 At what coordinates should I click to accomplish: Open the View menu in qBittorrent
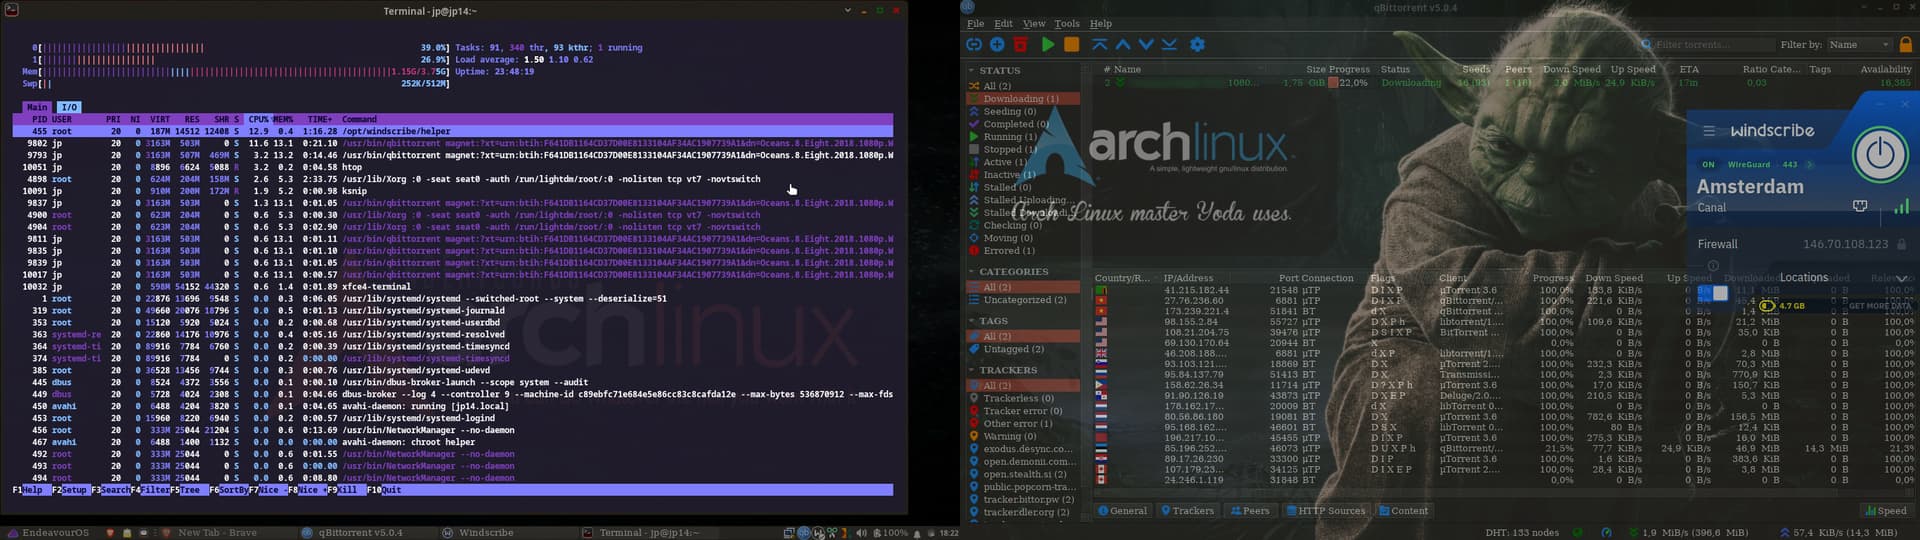1034,24
